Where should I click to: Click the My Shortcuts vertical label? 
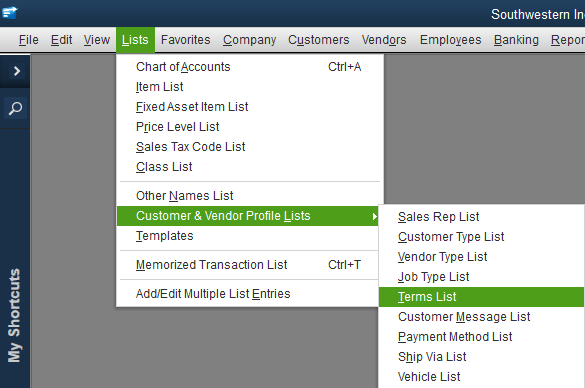pos(15,316)
